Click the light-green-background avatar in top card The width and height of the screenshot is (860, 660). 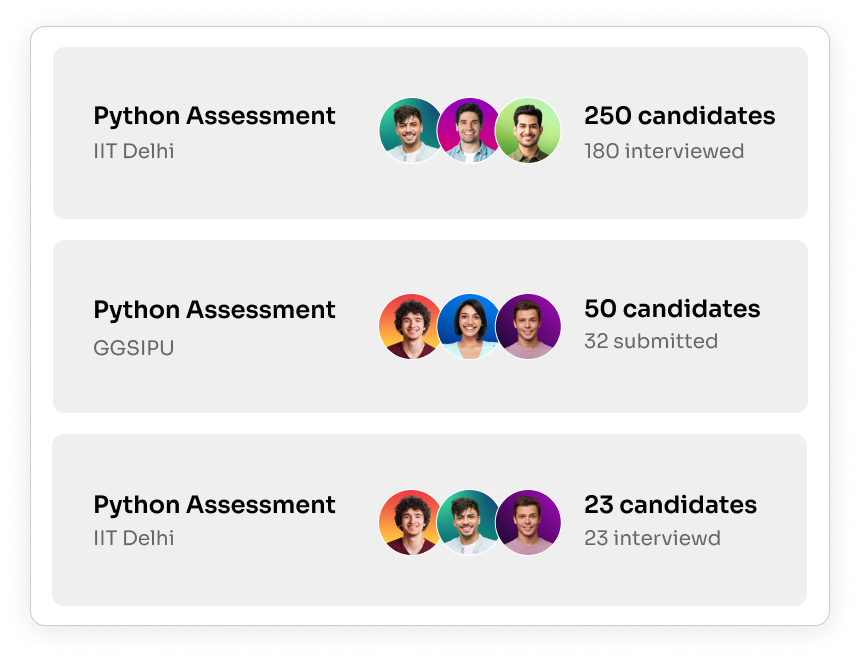point(528,131)
